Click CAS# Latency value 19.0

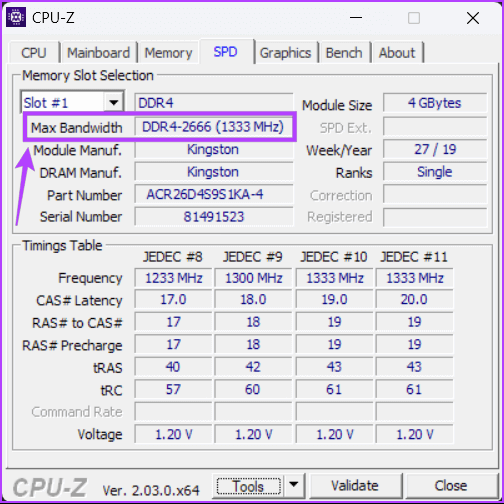[x=335, y=299]
